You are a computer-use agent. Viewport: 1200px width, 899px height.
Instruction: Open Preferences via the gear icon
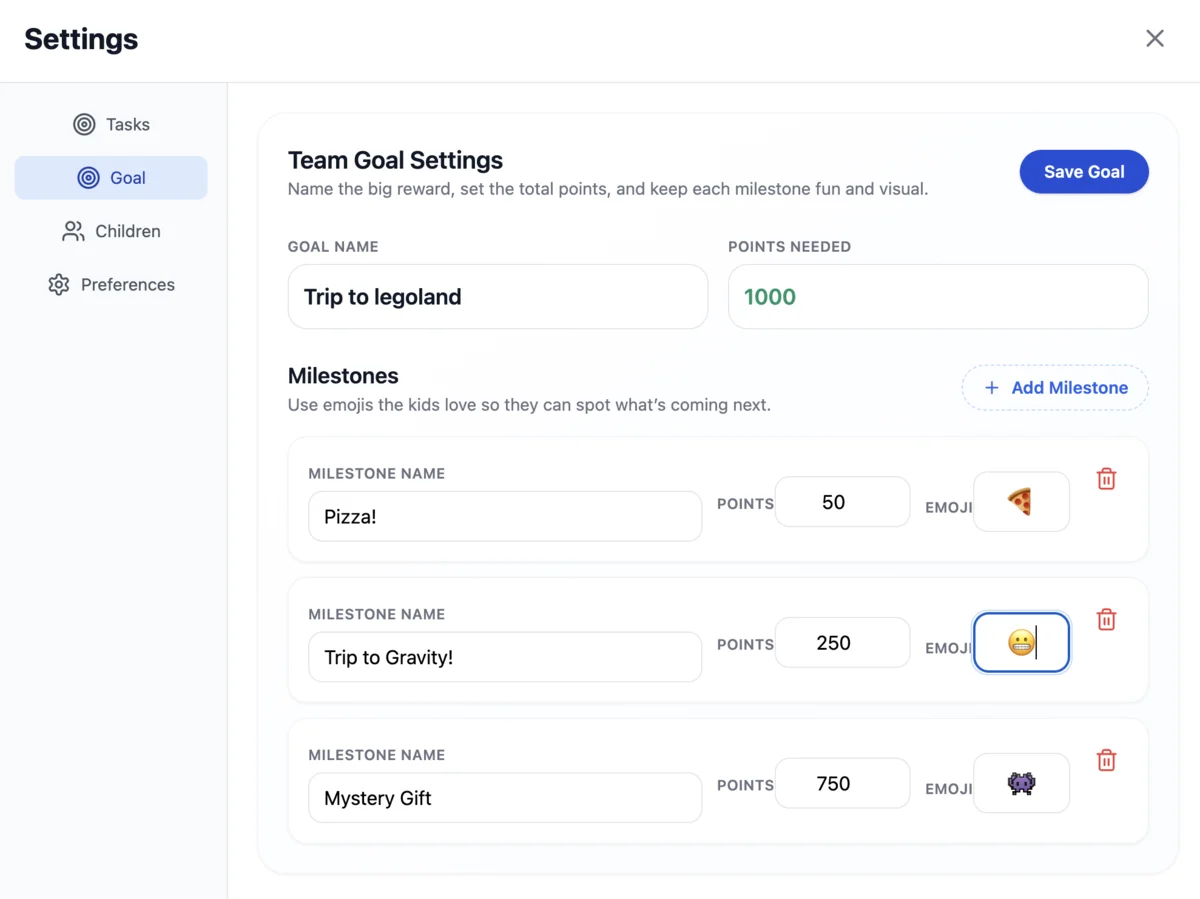point(59,284)
